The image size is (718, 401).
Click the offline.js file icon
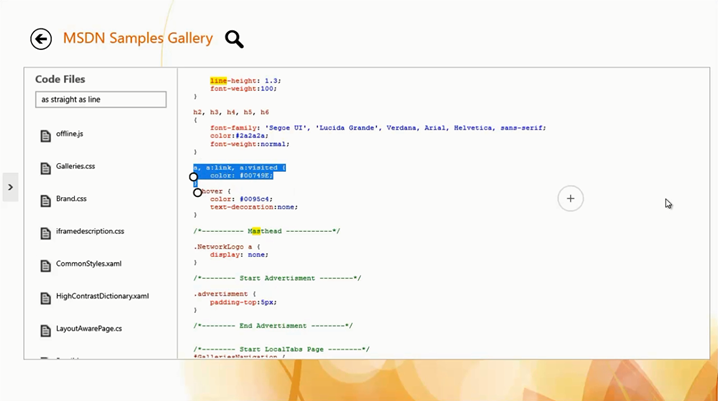pyautogui.click(x=45, y=136)
